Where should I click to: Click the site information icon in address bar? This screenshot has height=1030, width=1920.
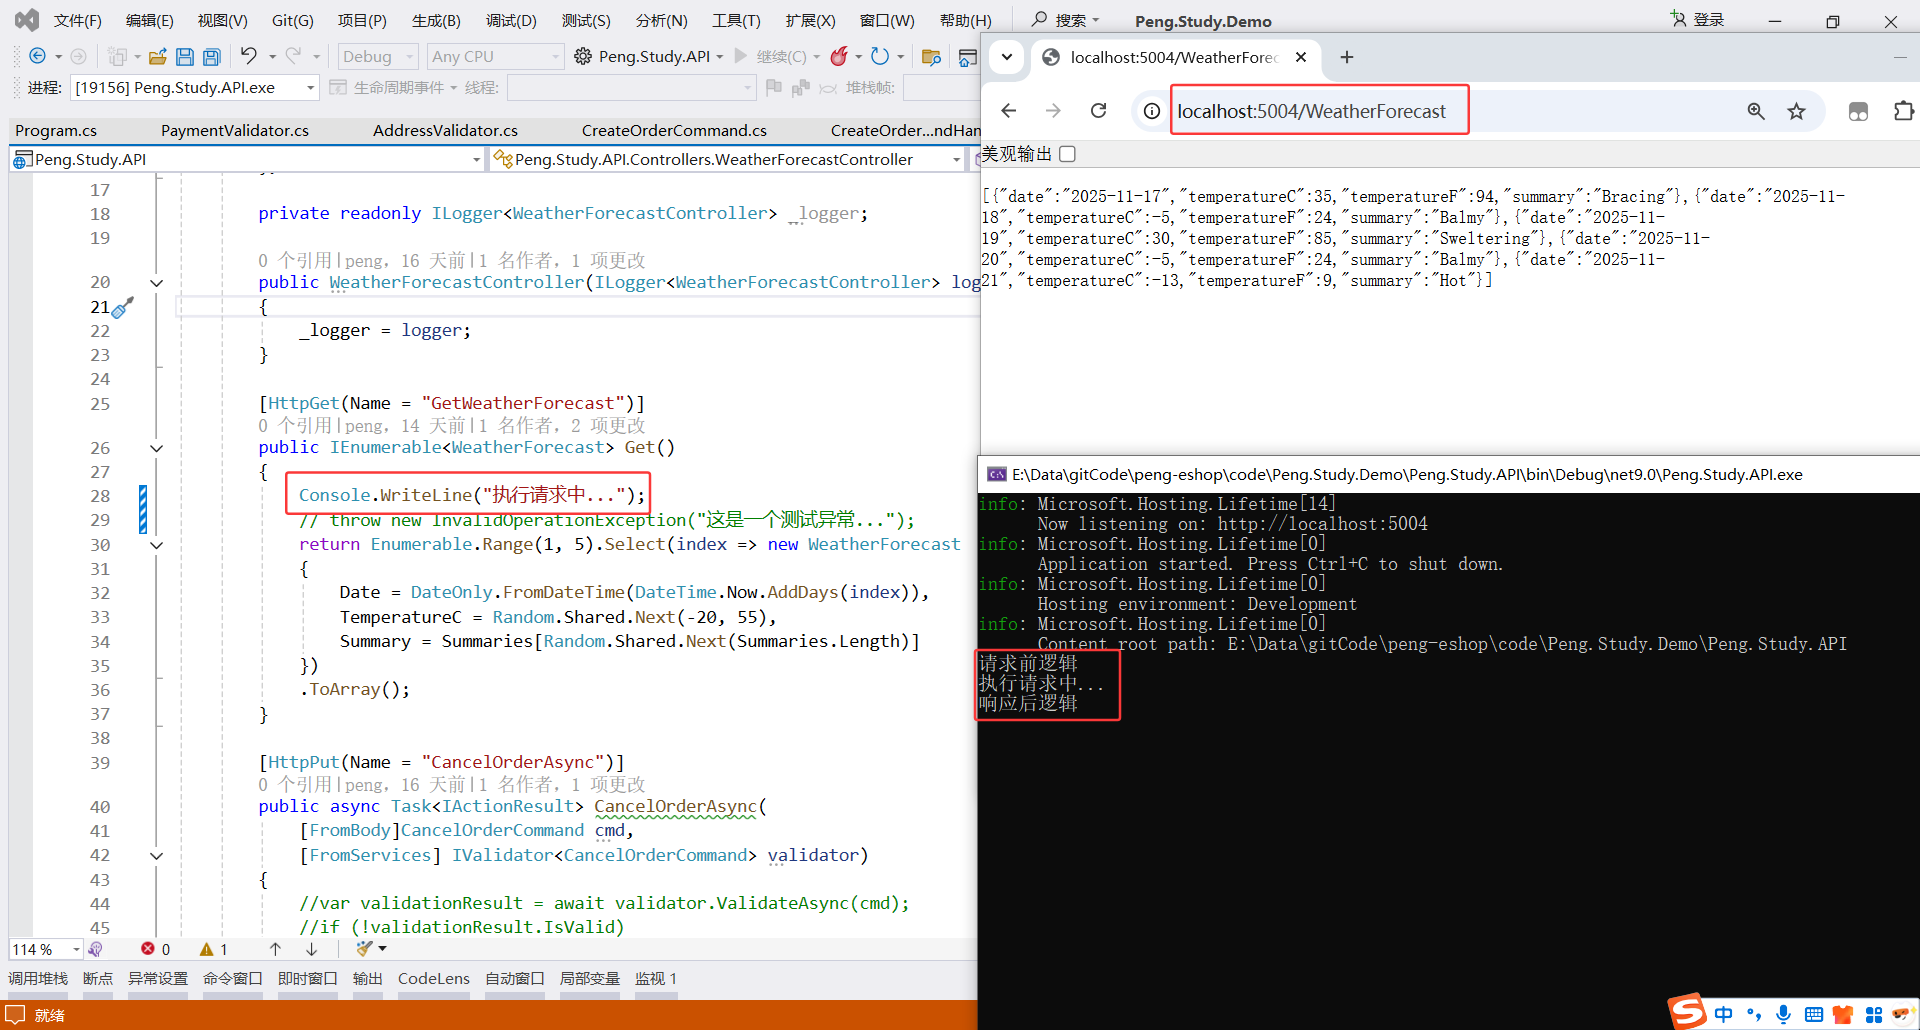(x=1152, y=111)
